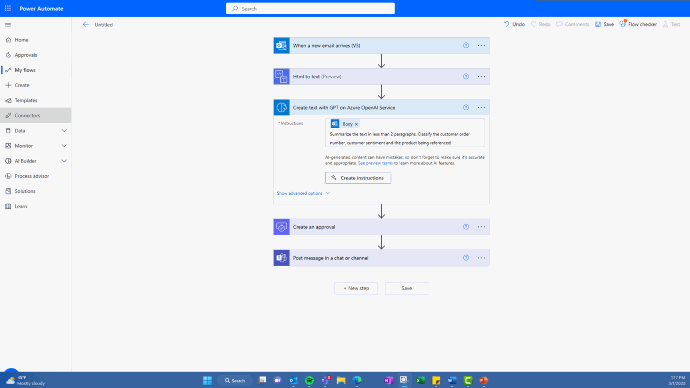Screen dimensions: 690x388
Task: Open Templates in sidebar
Action: [x=36, y=100]
